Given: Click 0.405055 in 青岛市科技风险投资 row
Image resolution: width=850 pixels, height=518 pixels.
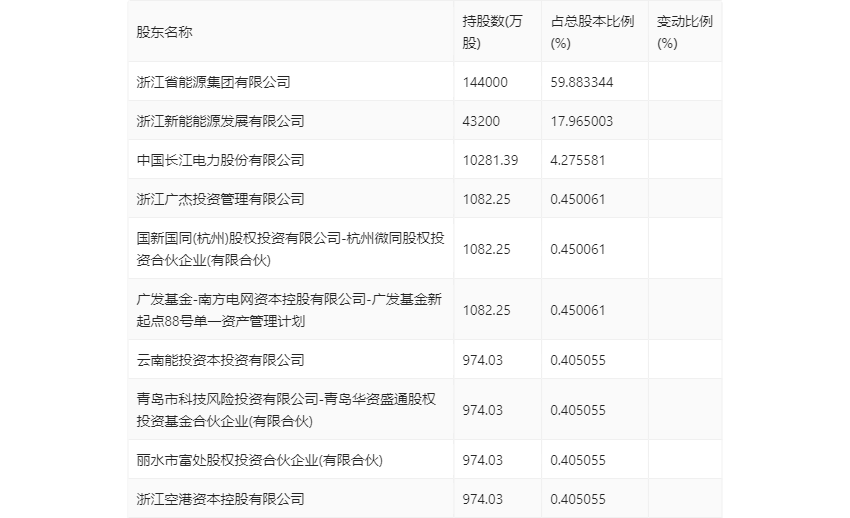Looking at the screenshot, I should pos(578,410).
